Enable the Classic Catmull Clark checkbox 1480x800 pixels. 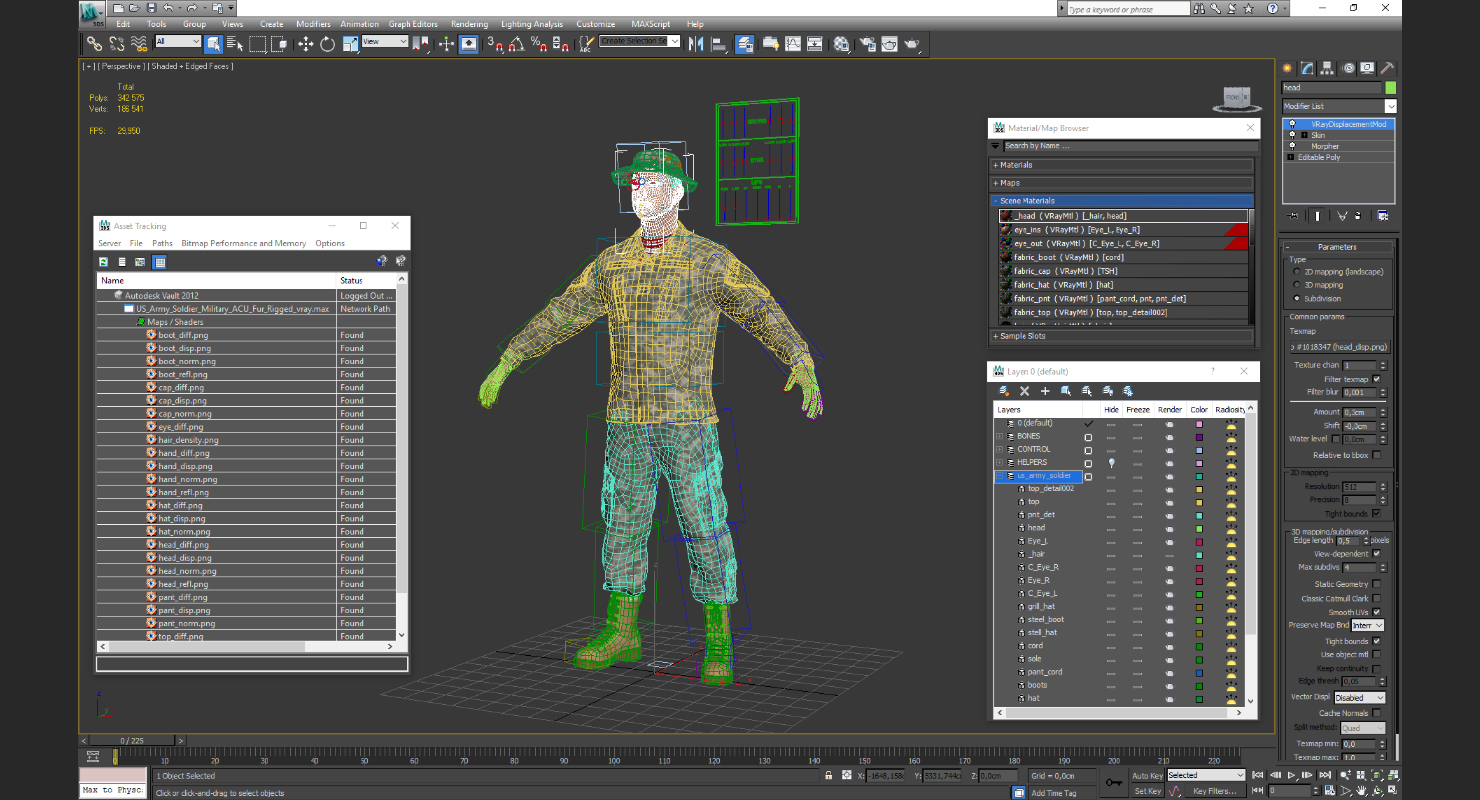[1377, 598]
